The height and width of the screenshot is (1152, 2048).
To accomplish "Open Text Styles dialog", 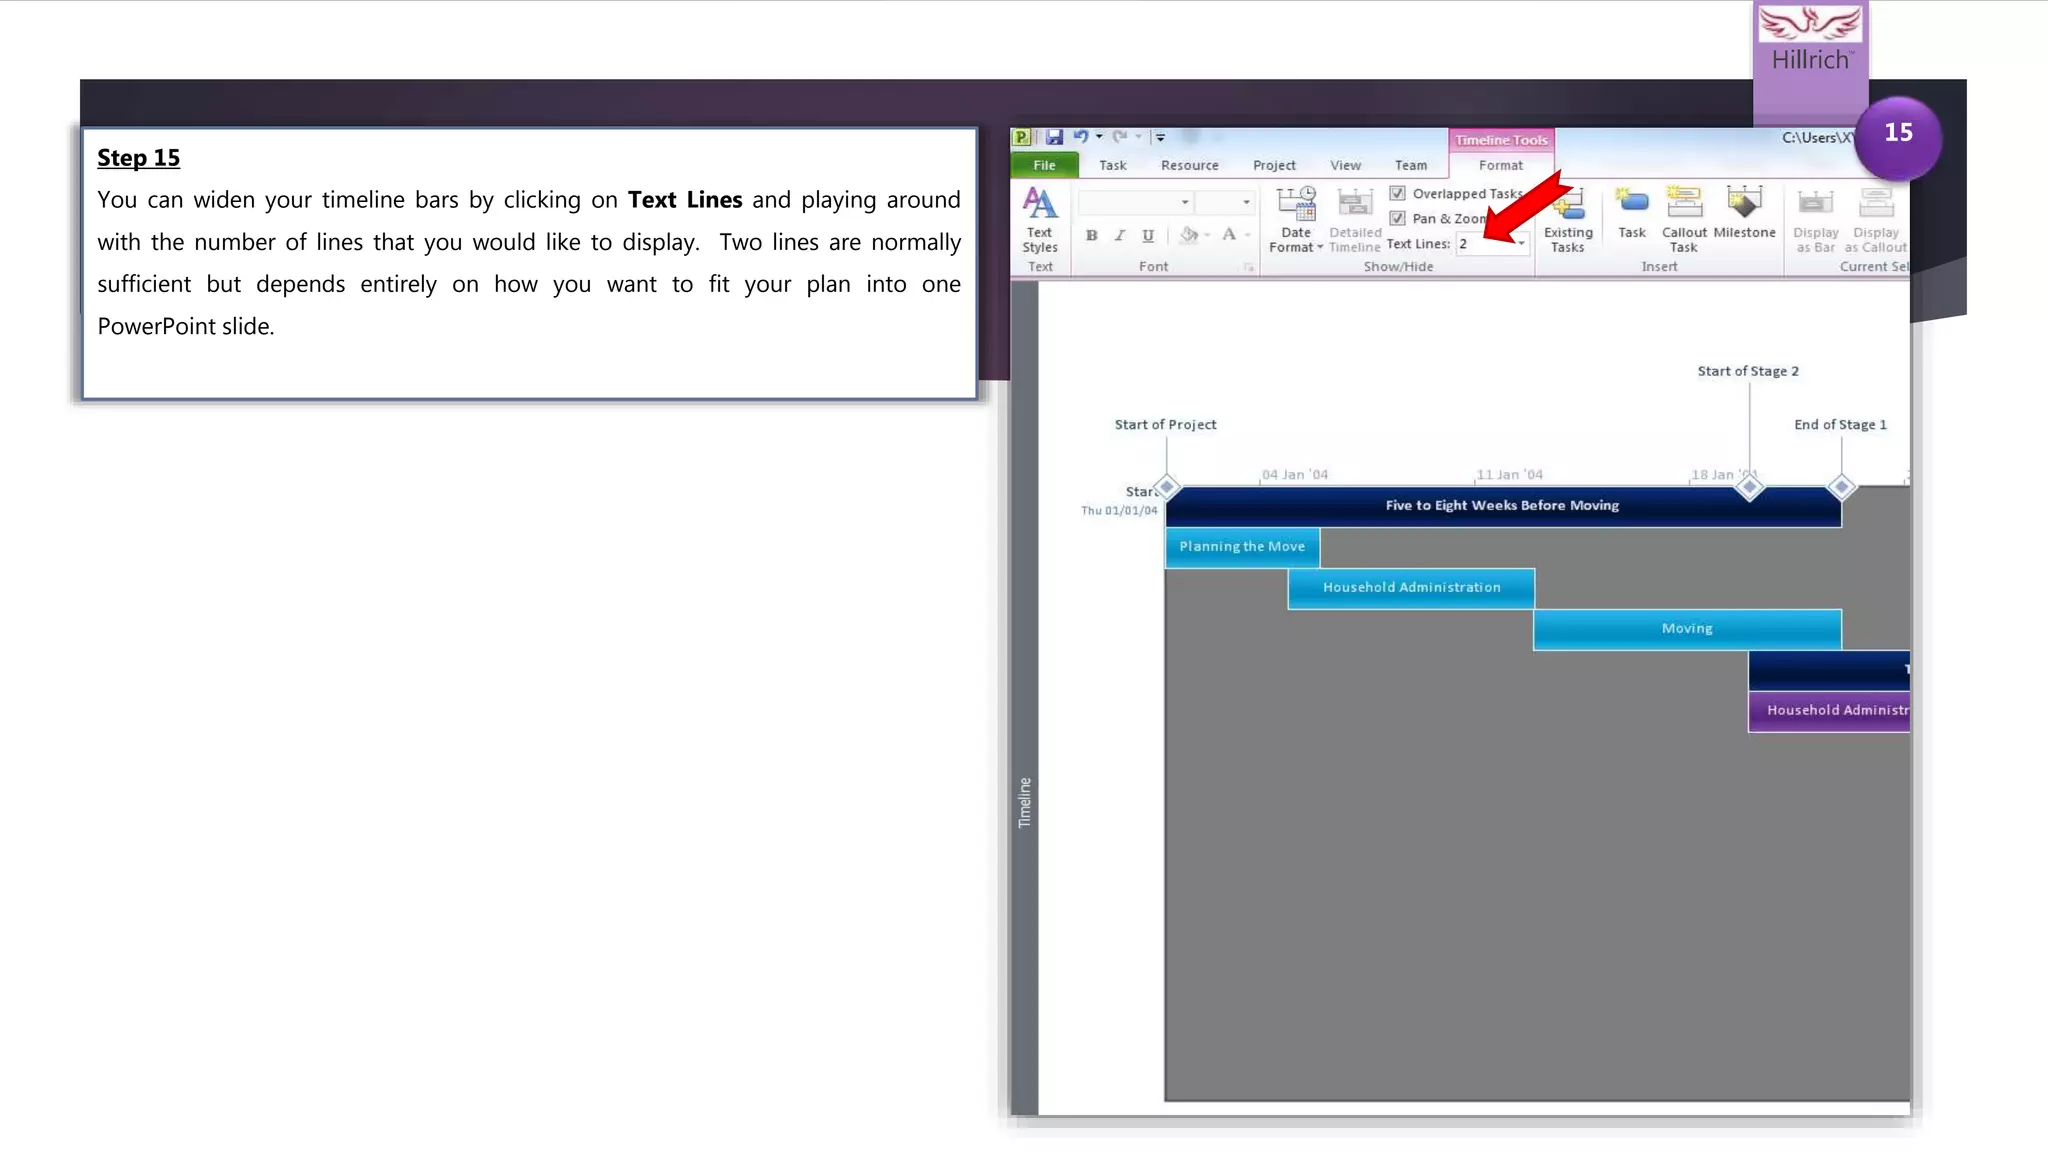I will [x=1040, y=219].
